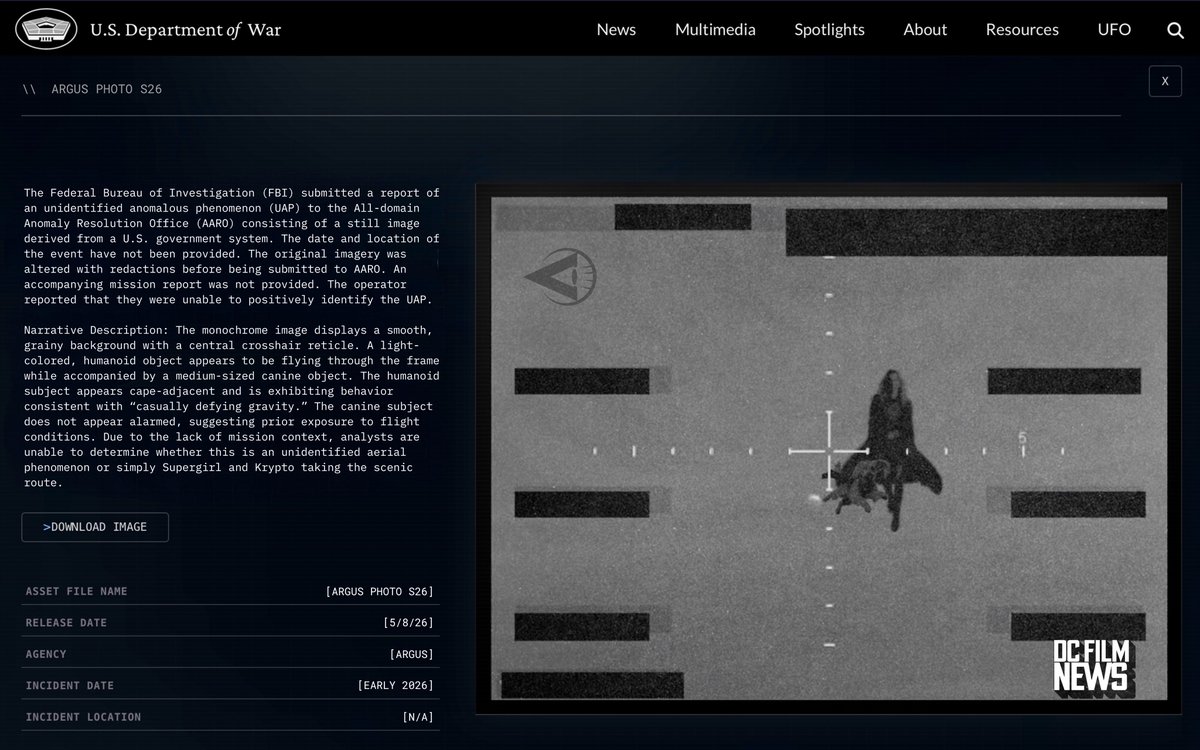Click the ASSET FILE NAME label
The height and width of the screenshot is (750, 1200).
point(76,591)
